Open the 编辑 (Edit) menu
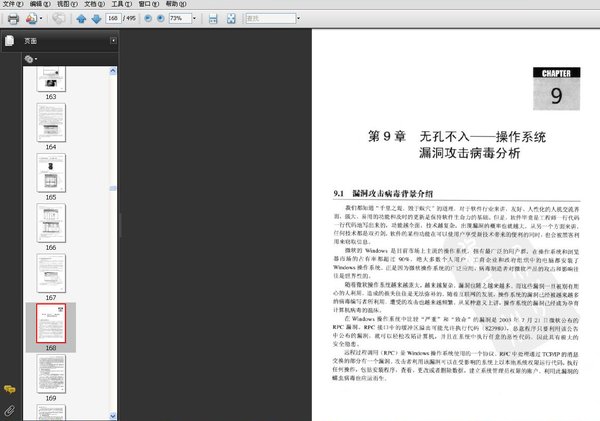 [x=40, y=4]
